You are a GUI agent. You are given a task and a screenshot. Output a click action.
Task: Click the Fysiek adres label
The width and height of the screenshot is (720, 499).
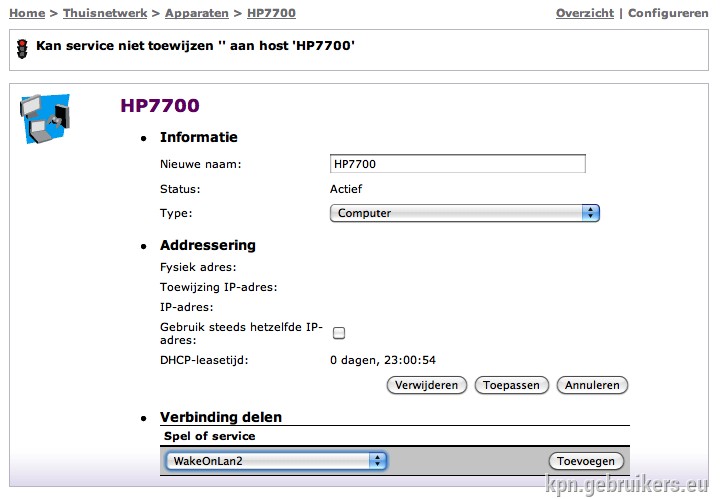coord(198,267)
